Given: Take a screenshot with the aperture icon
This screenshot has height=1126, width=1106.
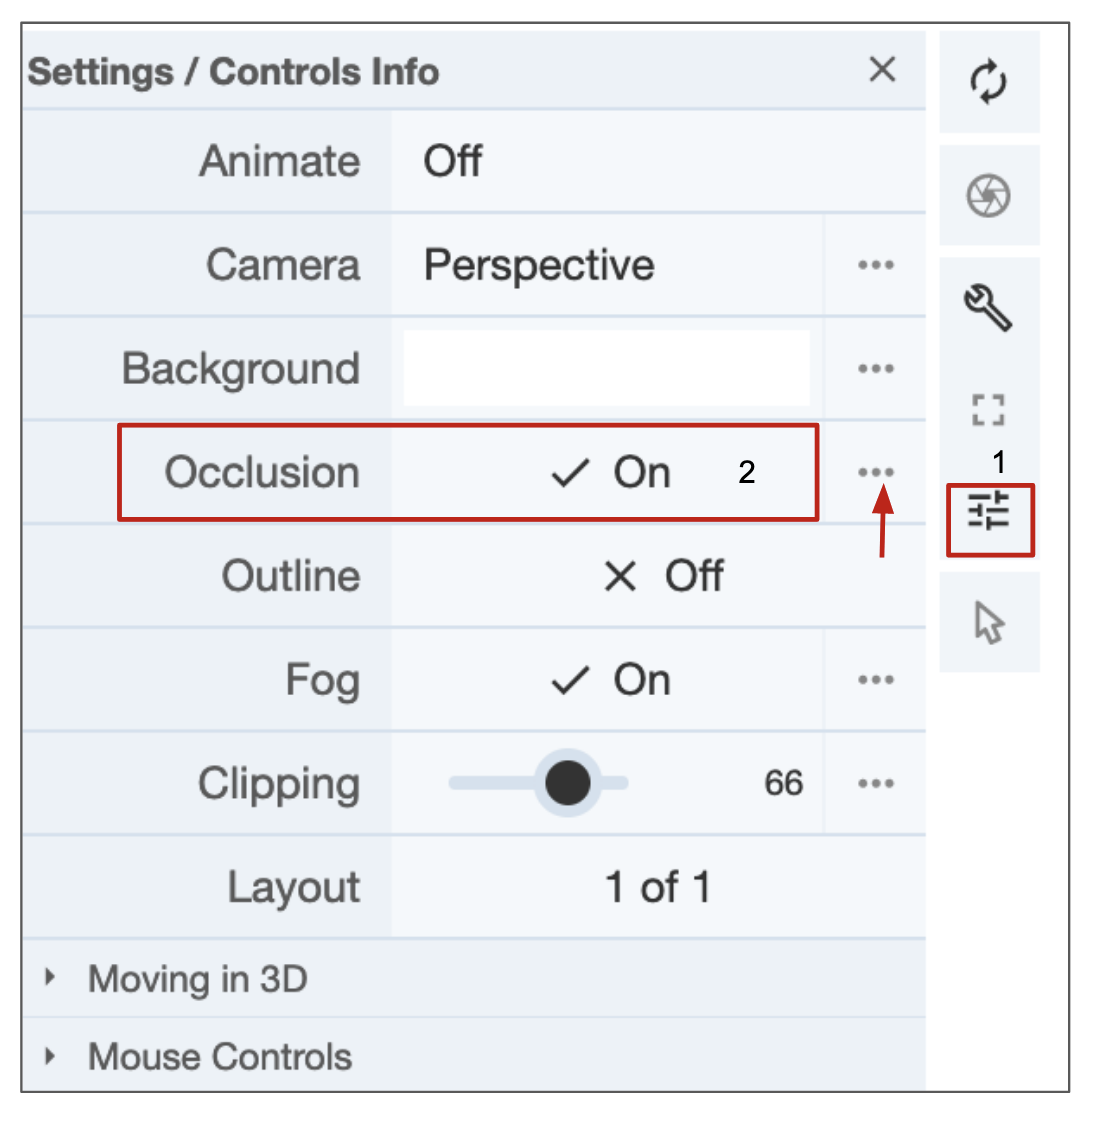Looking at the screenshot, I should click(x=989, y=195).
